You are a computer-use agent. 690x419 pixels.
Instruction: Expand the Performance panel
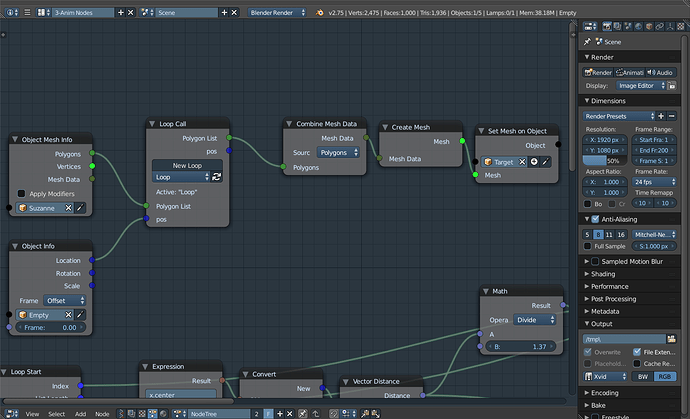pos(609,287)
